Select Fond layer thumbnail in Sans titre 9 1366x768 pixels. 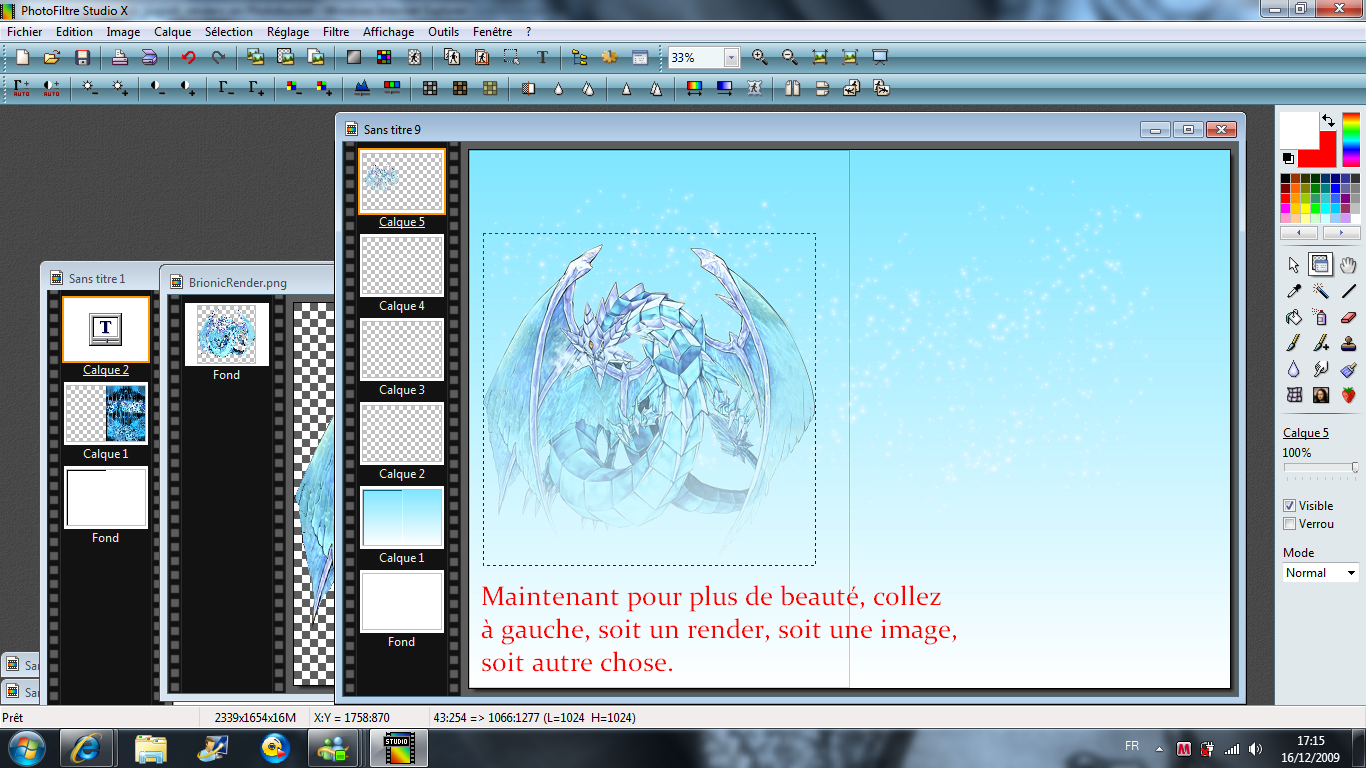point(401,601)
